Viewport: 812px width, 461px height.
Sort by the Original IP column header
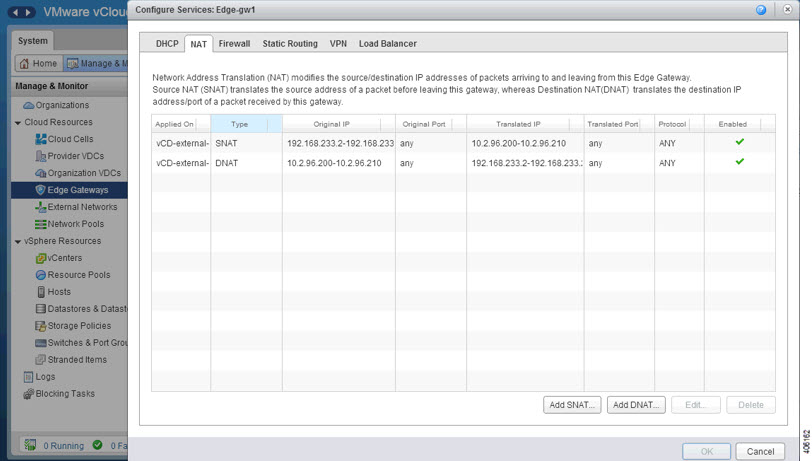(x=339, y=124)
